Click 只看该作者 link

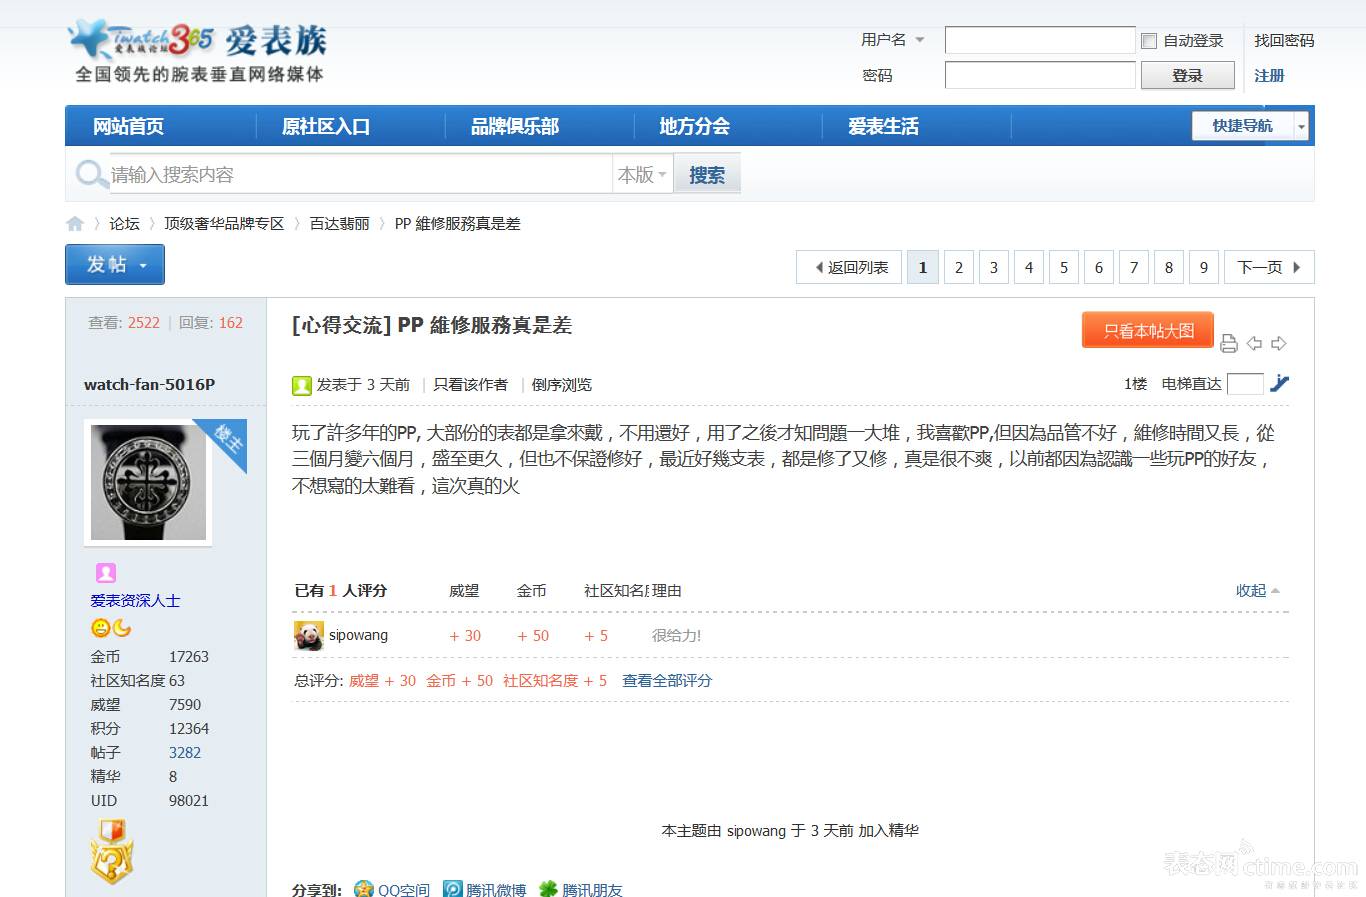470,385
